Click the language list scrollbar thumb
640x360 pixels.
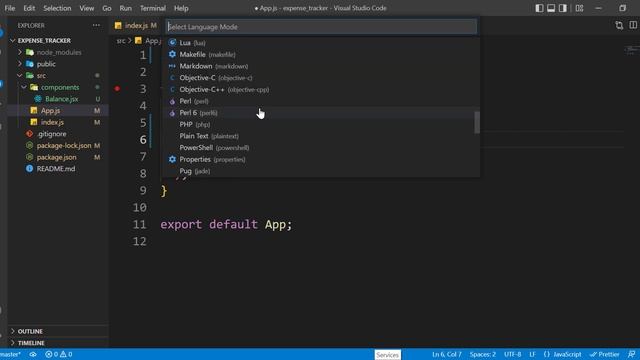(x=477, y=122)
